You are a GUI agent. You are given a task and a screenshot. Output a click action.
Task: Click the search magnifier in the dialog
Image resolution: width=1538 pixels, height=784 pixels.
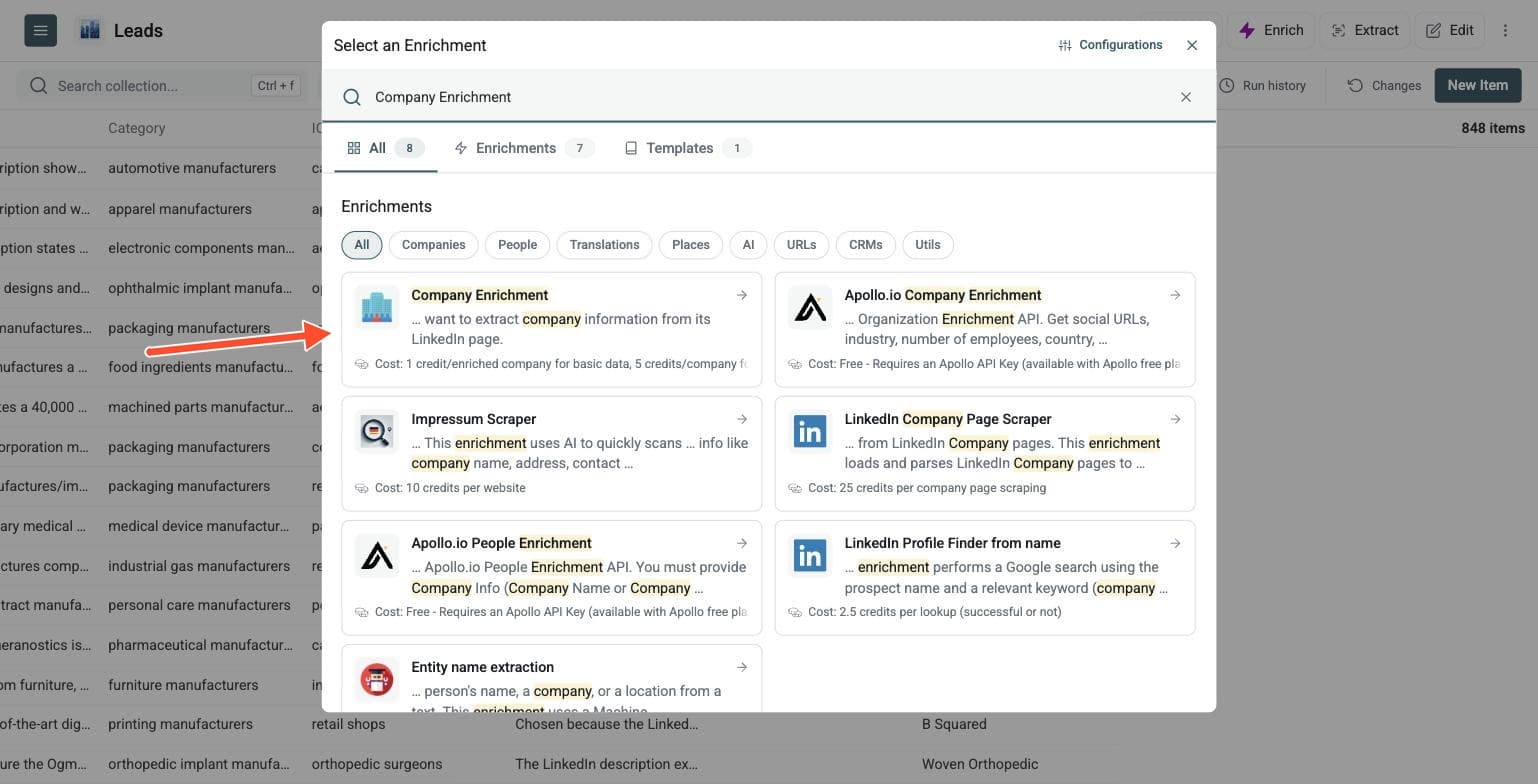[352, 97]
